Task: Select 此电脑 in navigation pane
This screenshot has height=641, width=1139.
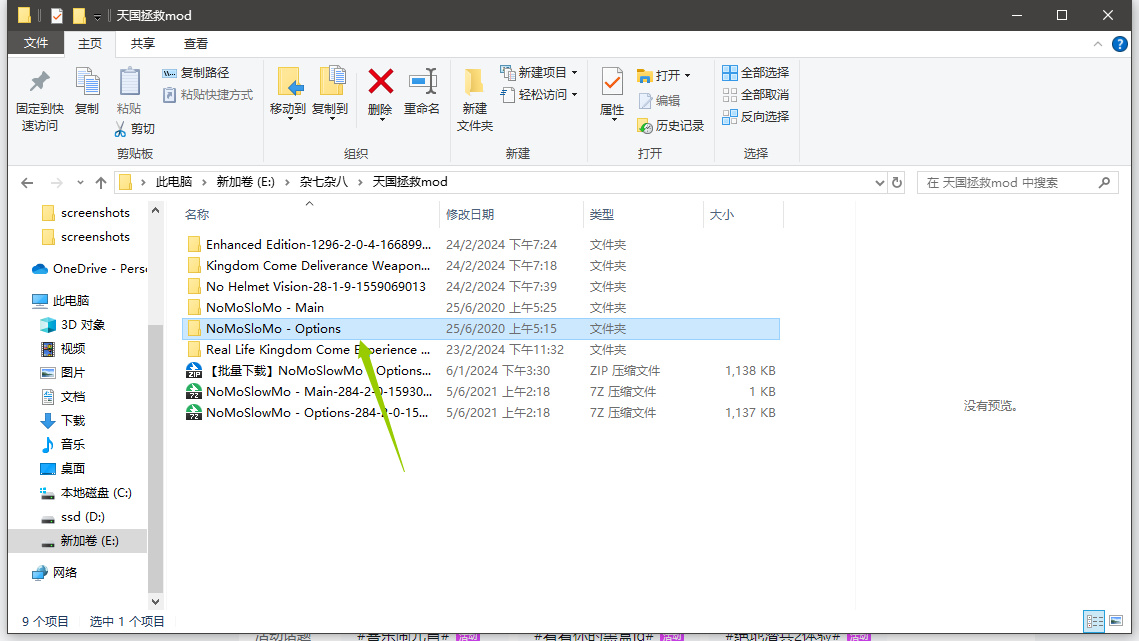Action: coord(61,300)
